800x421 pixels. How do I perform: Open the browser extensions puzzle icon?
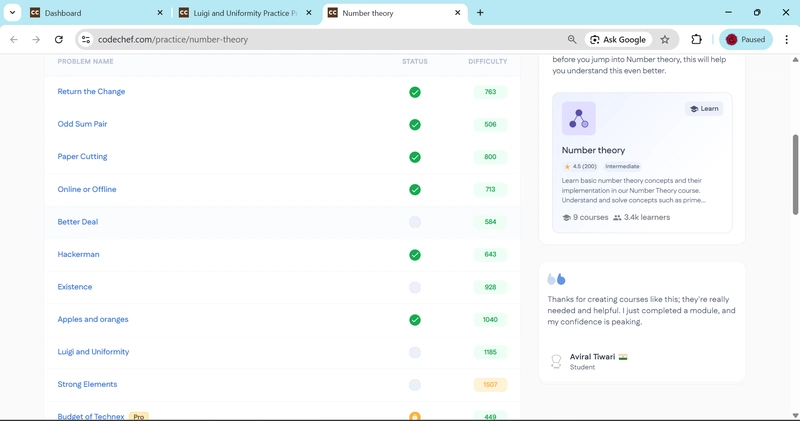(697, 40)
